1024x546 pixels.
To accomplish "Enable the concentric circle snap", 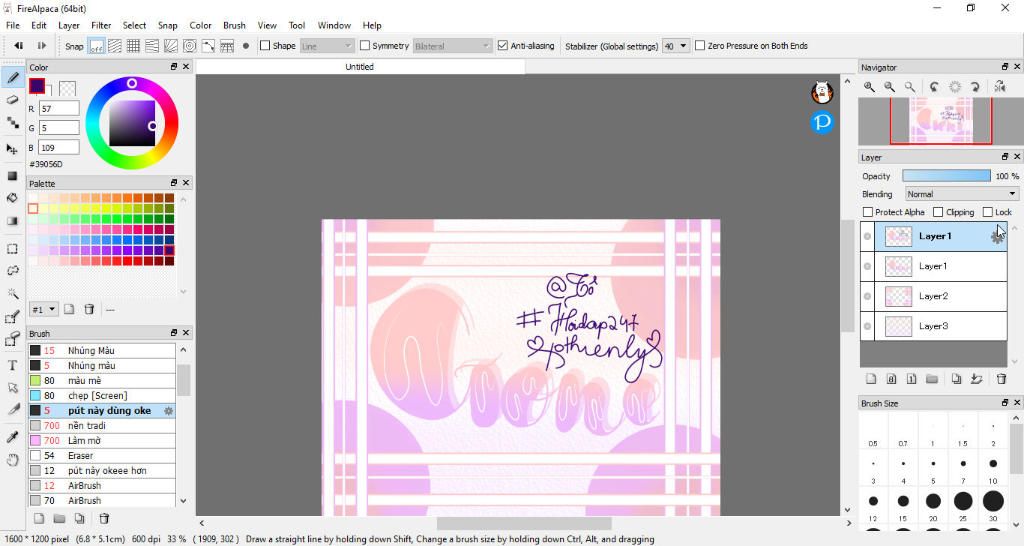I will click(x=189, y=46).
